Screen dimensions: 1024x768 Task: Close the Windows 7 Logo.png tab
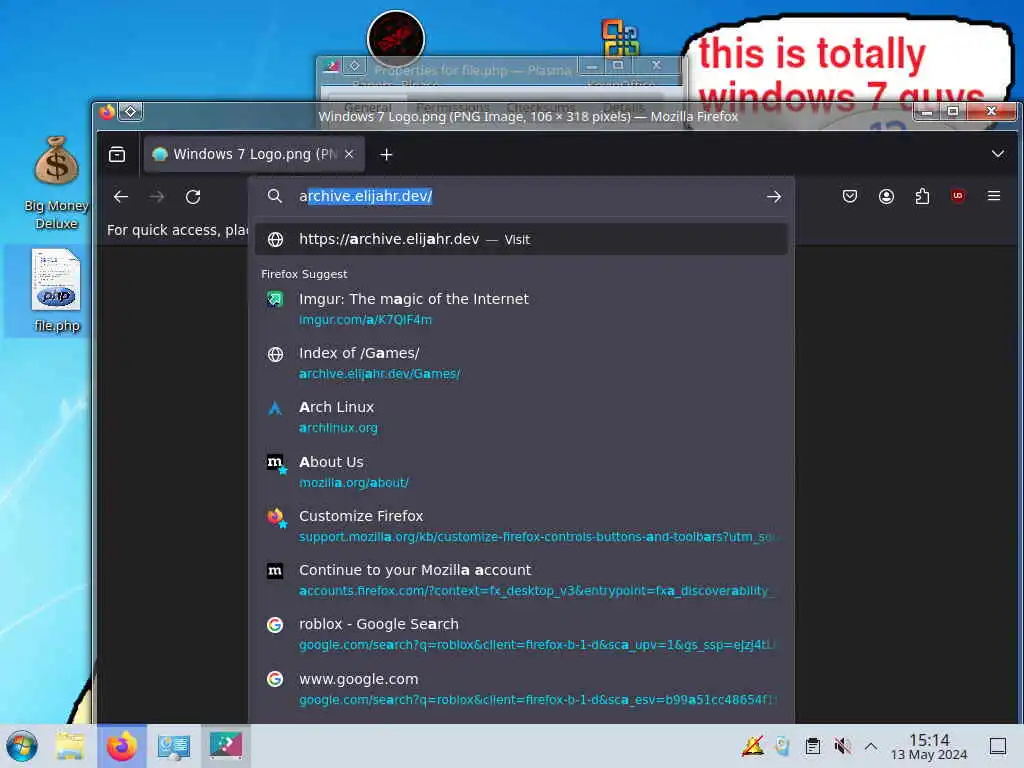349,154
